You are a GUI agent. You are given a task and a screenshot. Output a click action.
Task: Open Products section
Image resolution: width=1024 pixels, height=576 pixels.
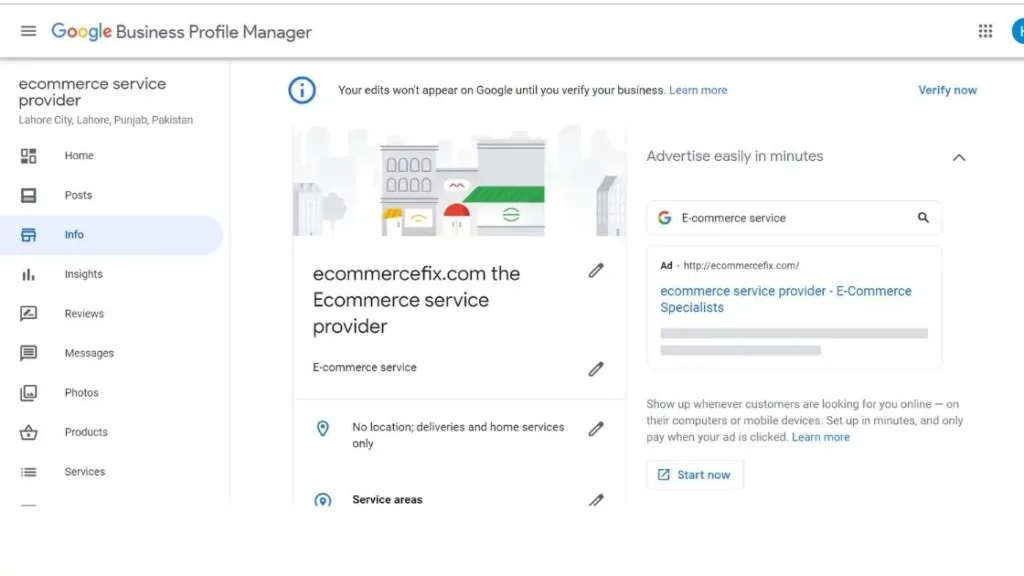(111, 432)
